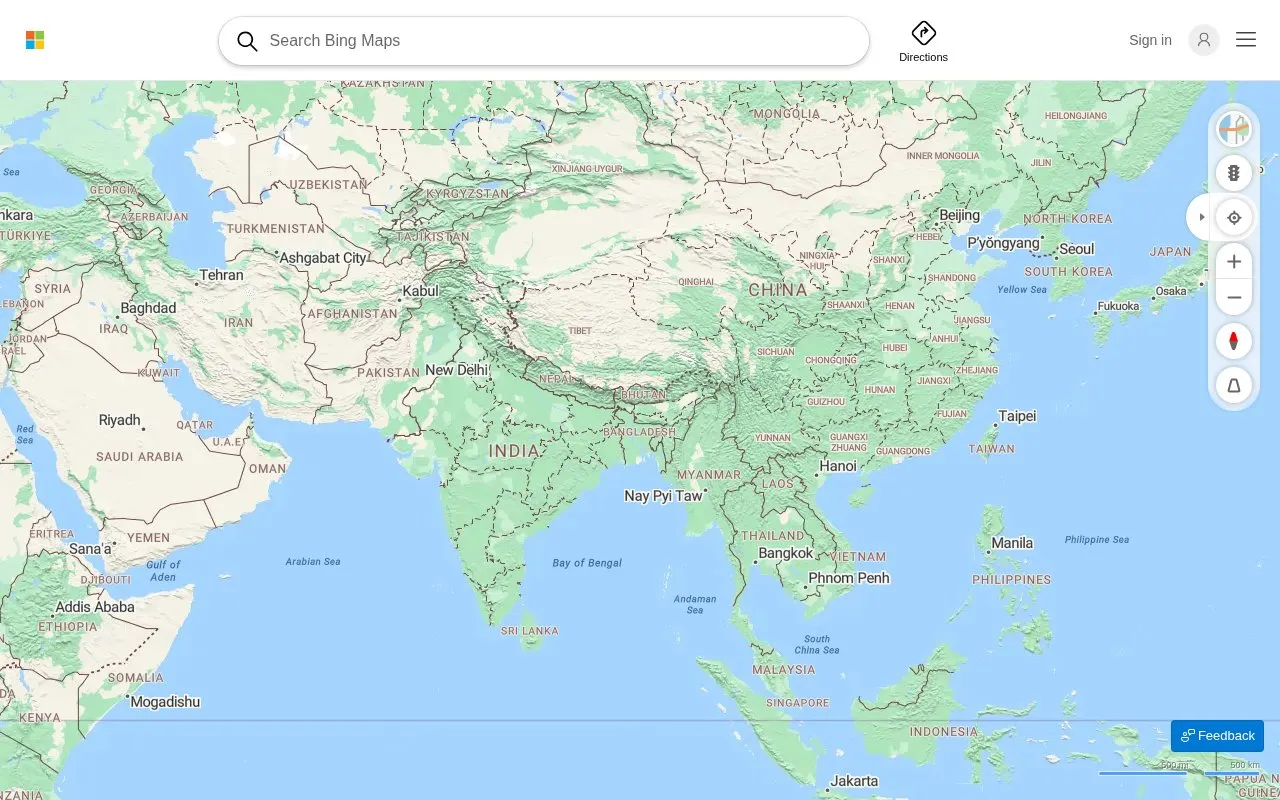1280x800 pixels.
Task: Click the MONGOLIA country label
Action: pyautogui.click(x=786, y=114)
